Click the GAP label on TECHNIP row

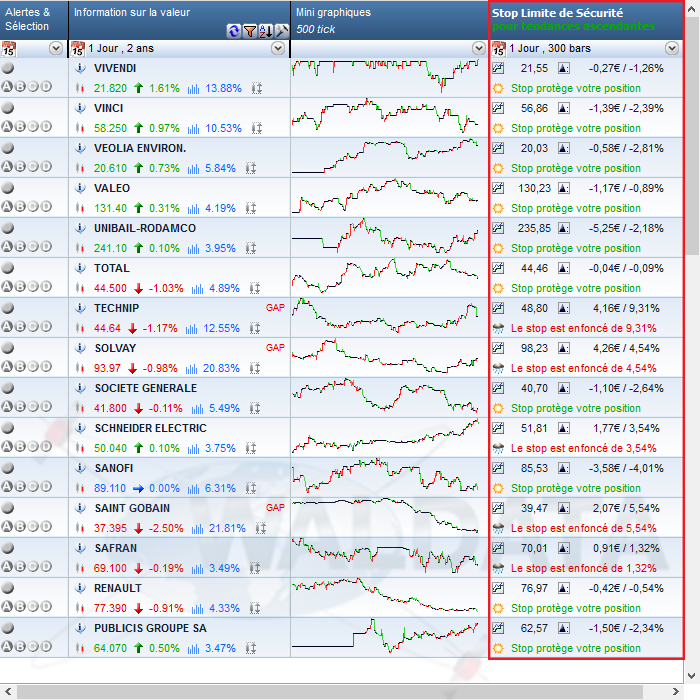pos(275,308)
